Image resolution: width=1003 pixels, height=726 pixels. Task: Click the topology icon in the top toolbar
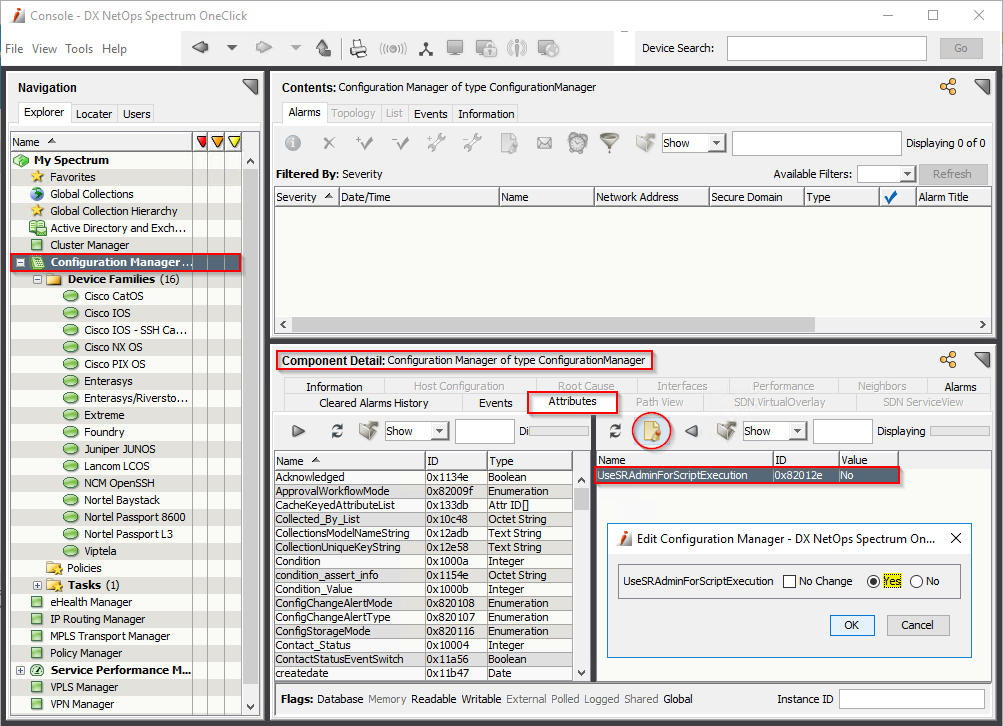point(426,48)
